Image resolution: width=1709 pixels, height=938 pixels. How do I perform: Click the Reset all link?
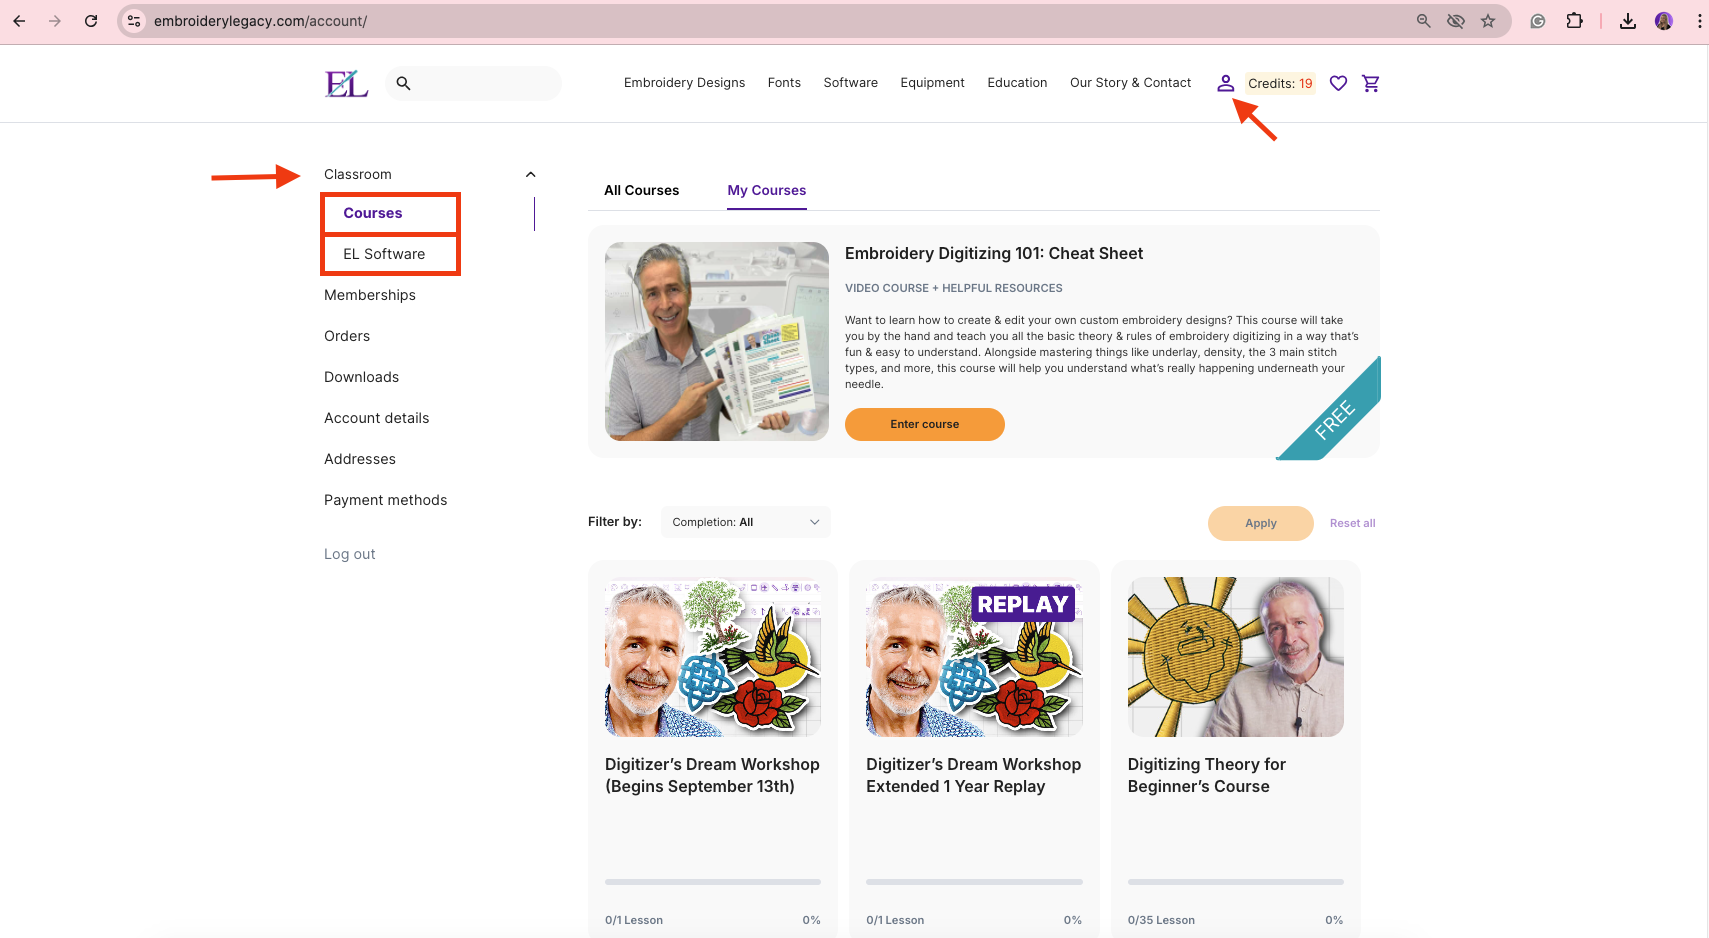point(1352,523)
